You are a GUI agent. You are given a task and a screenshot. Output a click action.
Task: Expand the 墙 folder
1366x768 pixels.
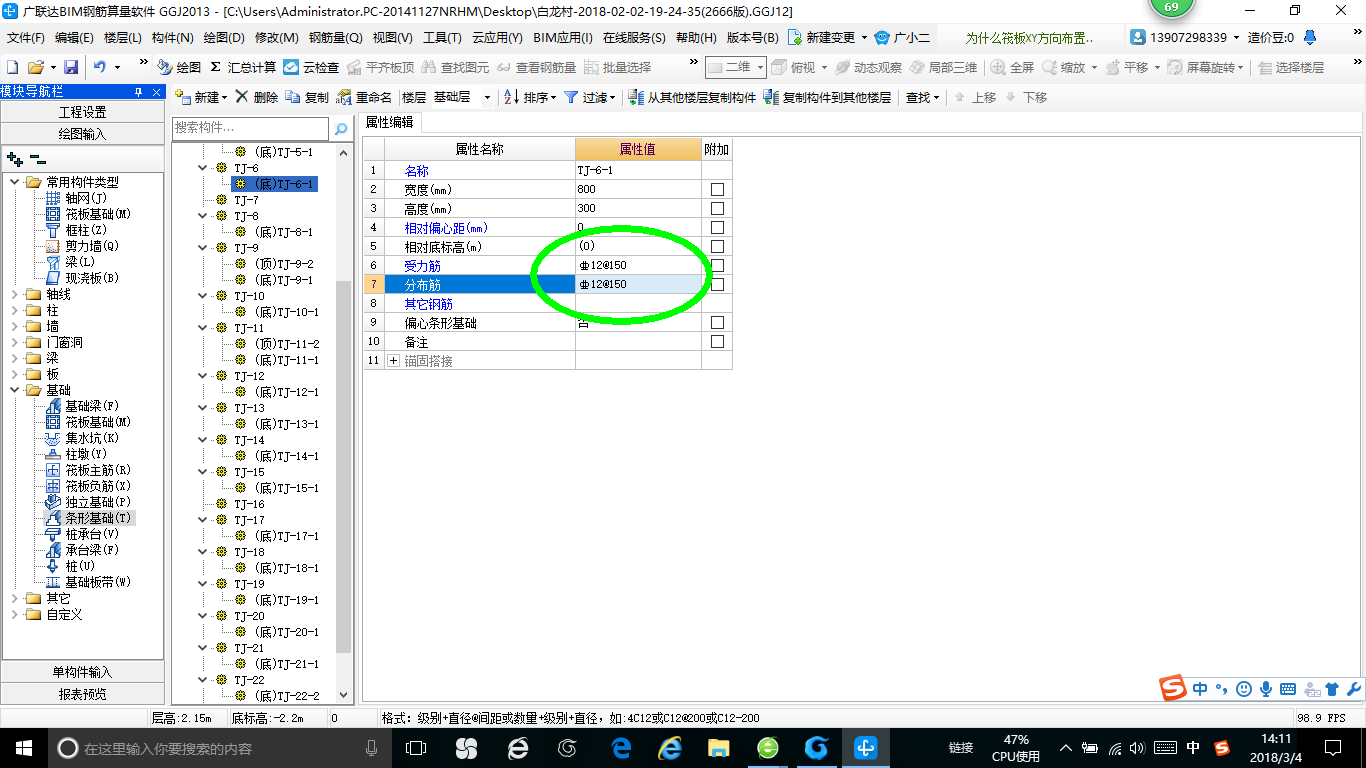15,326
